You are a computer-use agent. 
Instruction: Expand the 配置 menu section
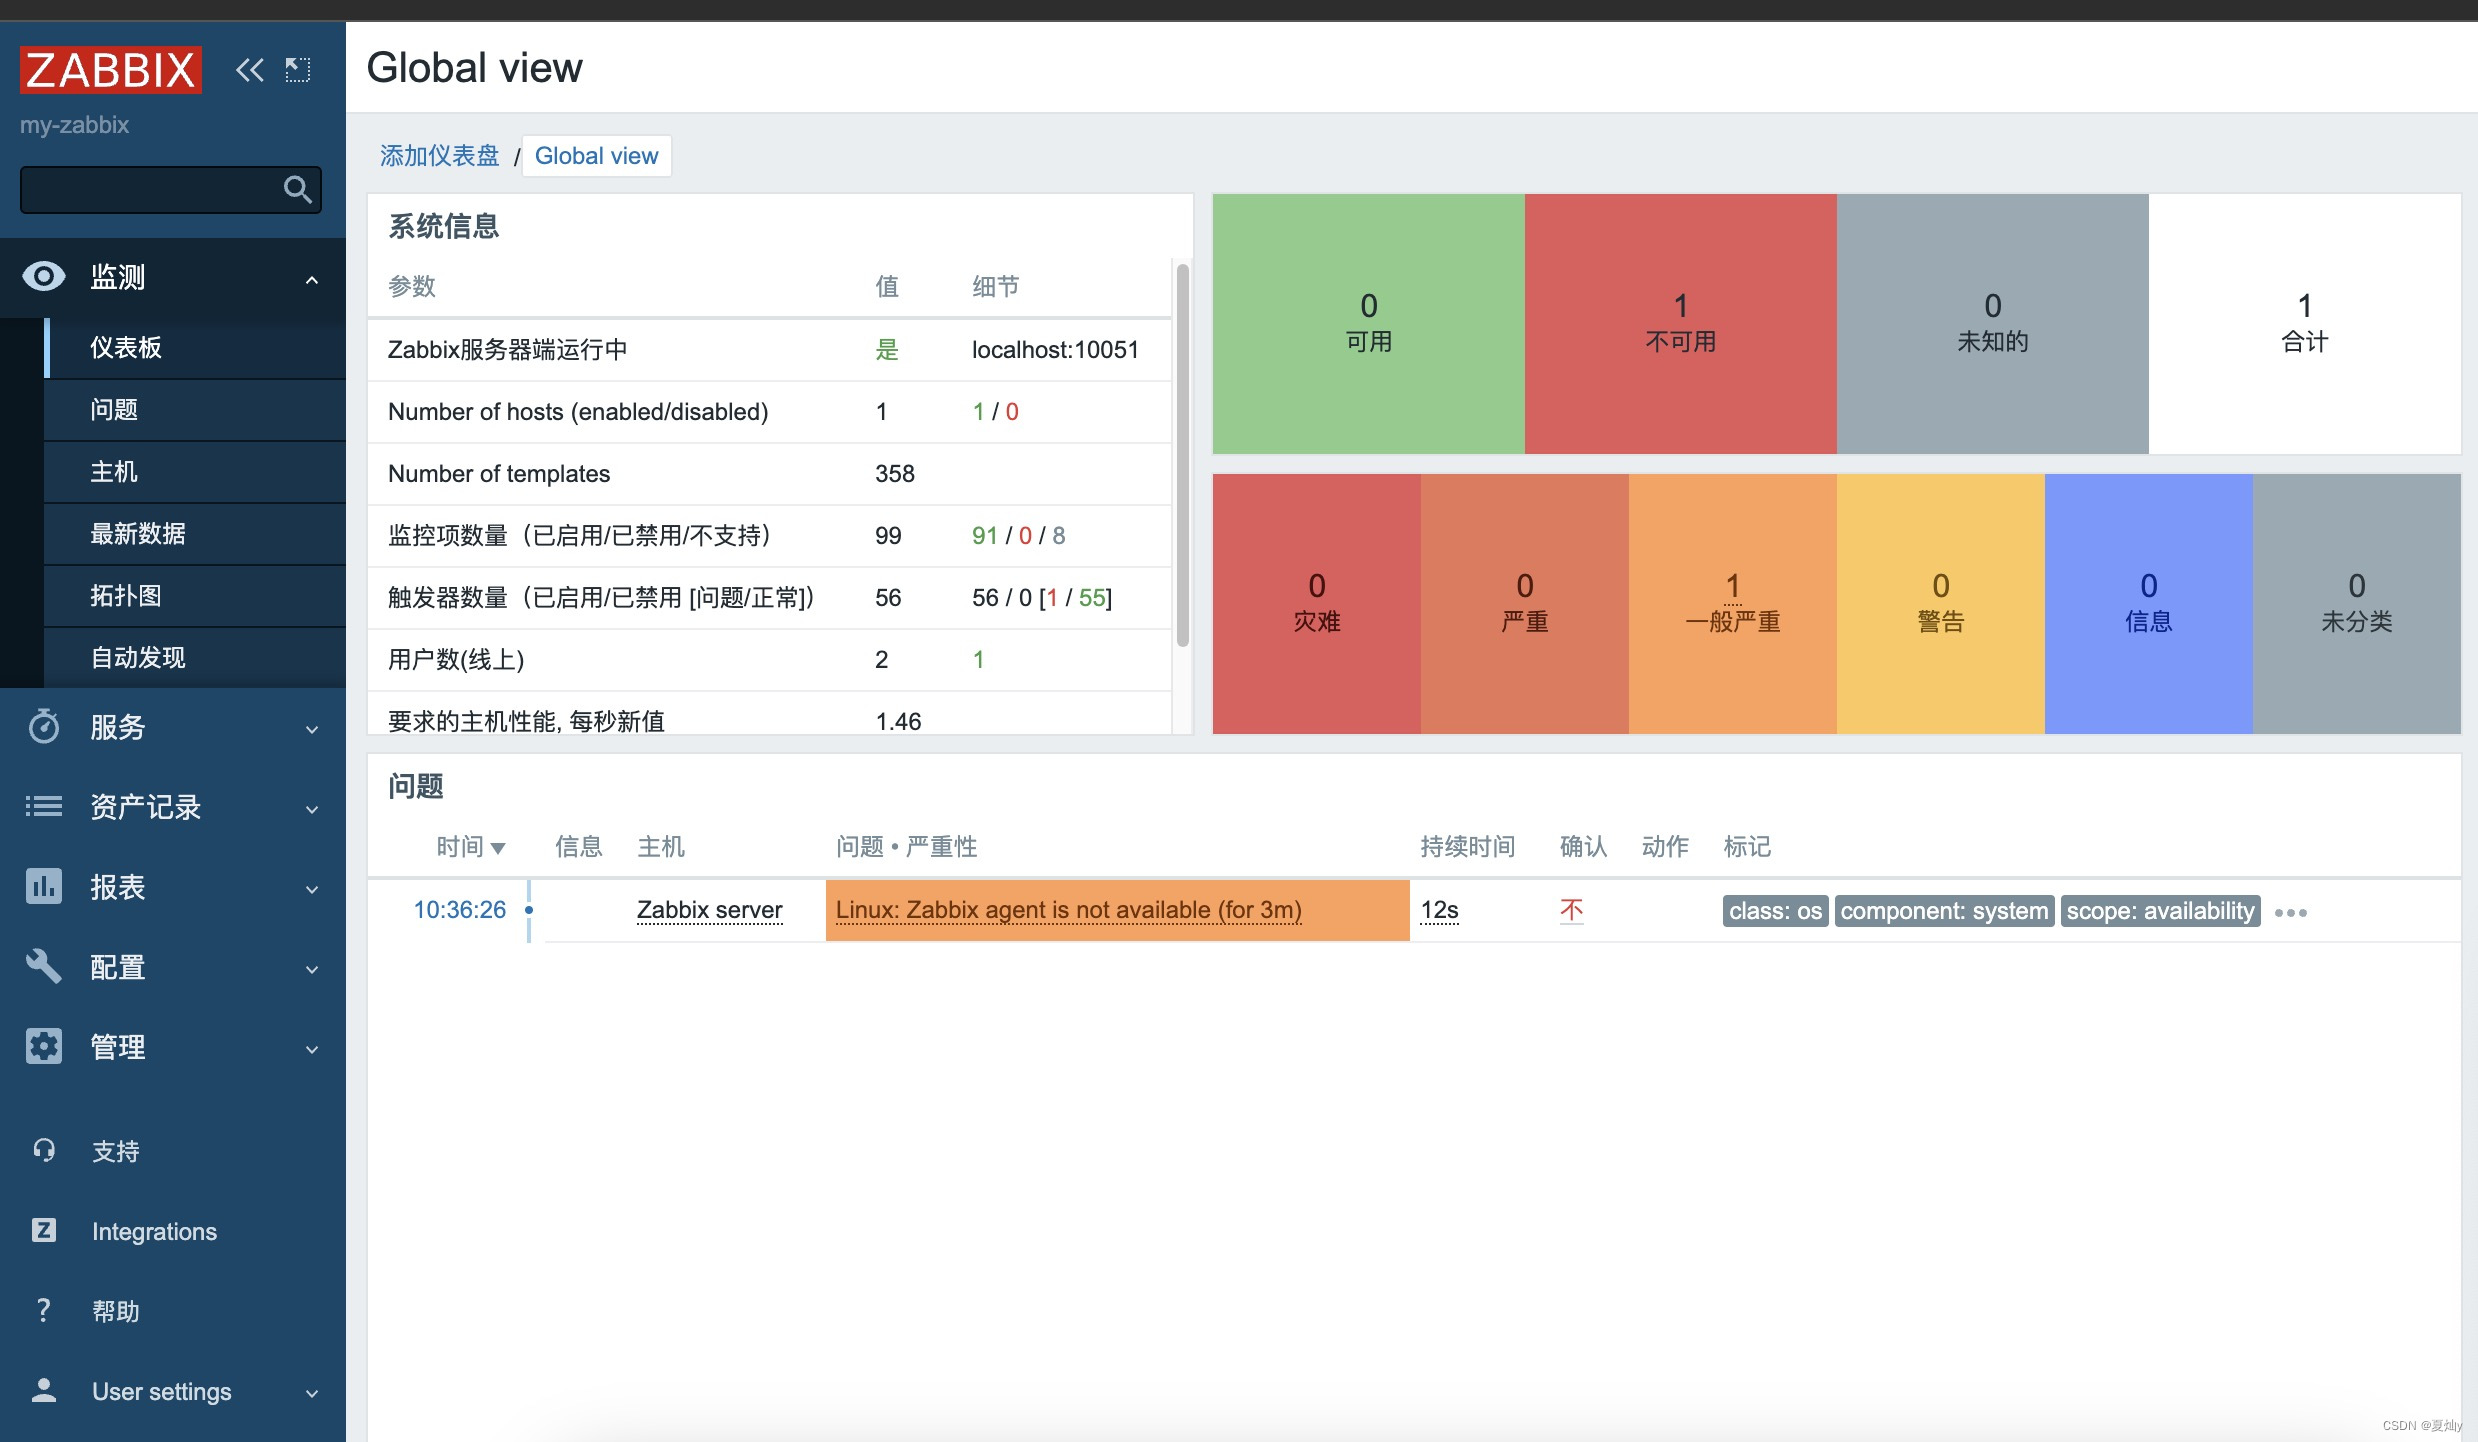[x=312, y=969]
